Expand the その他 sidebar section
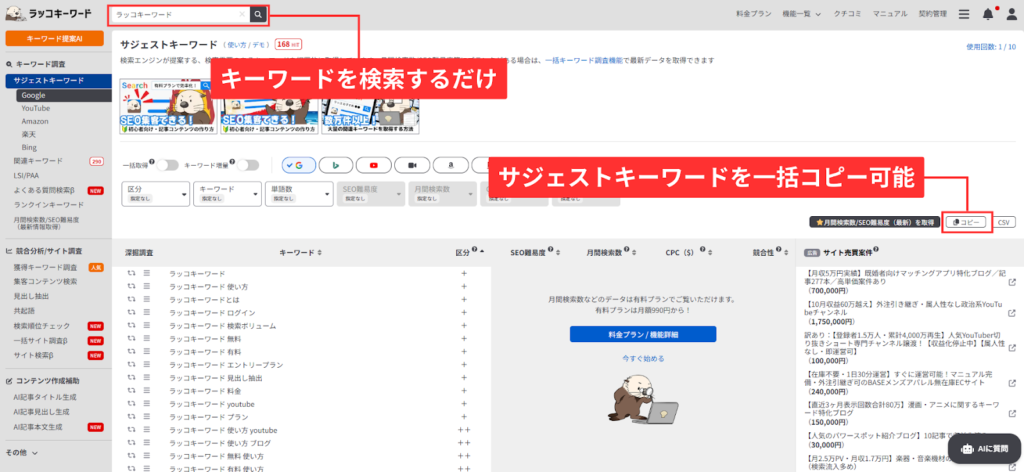This screenshot has height=472, width=1024. tap(22, 452)
